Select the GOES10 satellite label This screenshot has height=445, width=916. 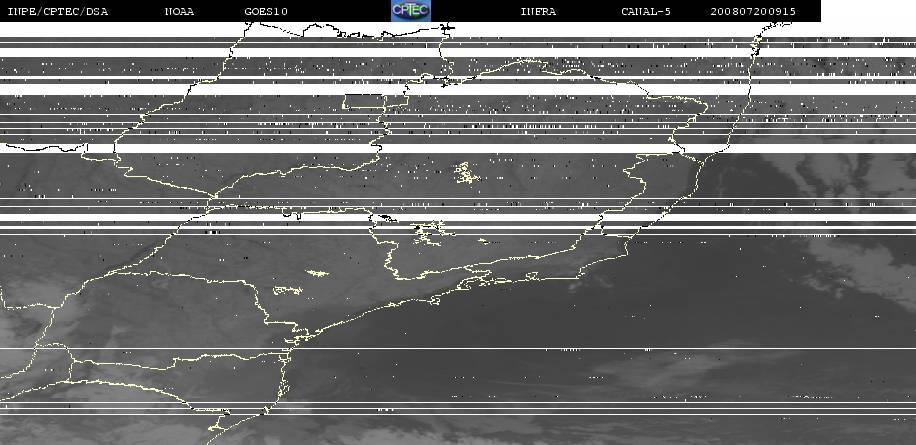tap(266, 11)
